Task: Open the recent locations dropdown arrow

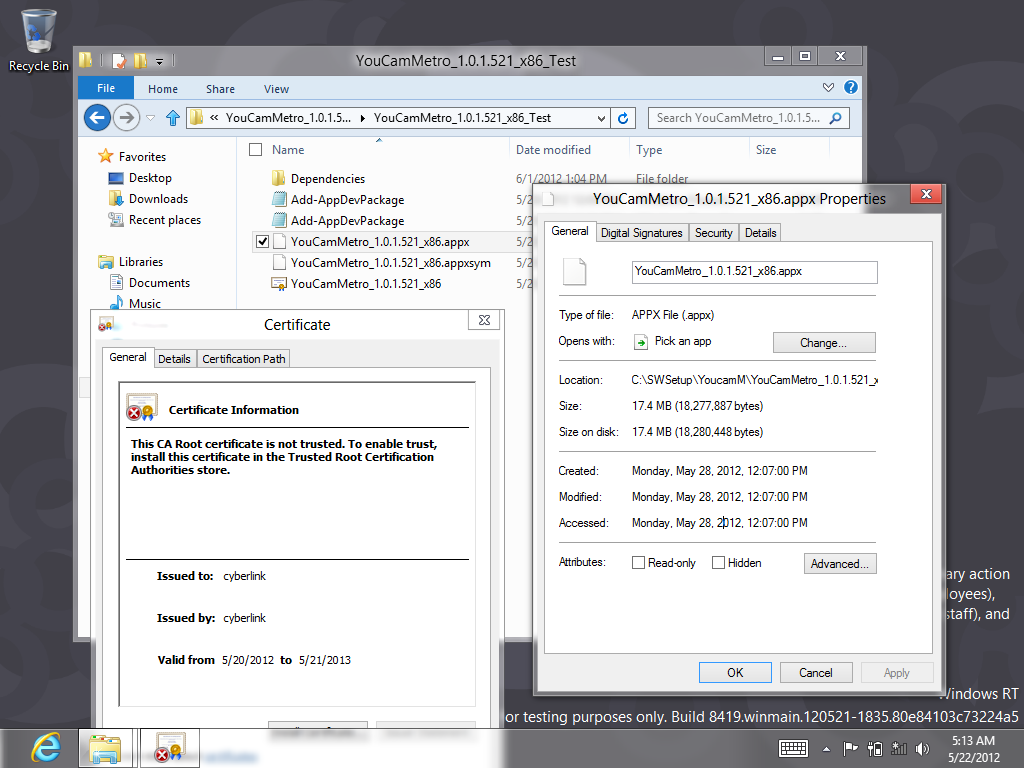Action: click(x=151, y=118)
